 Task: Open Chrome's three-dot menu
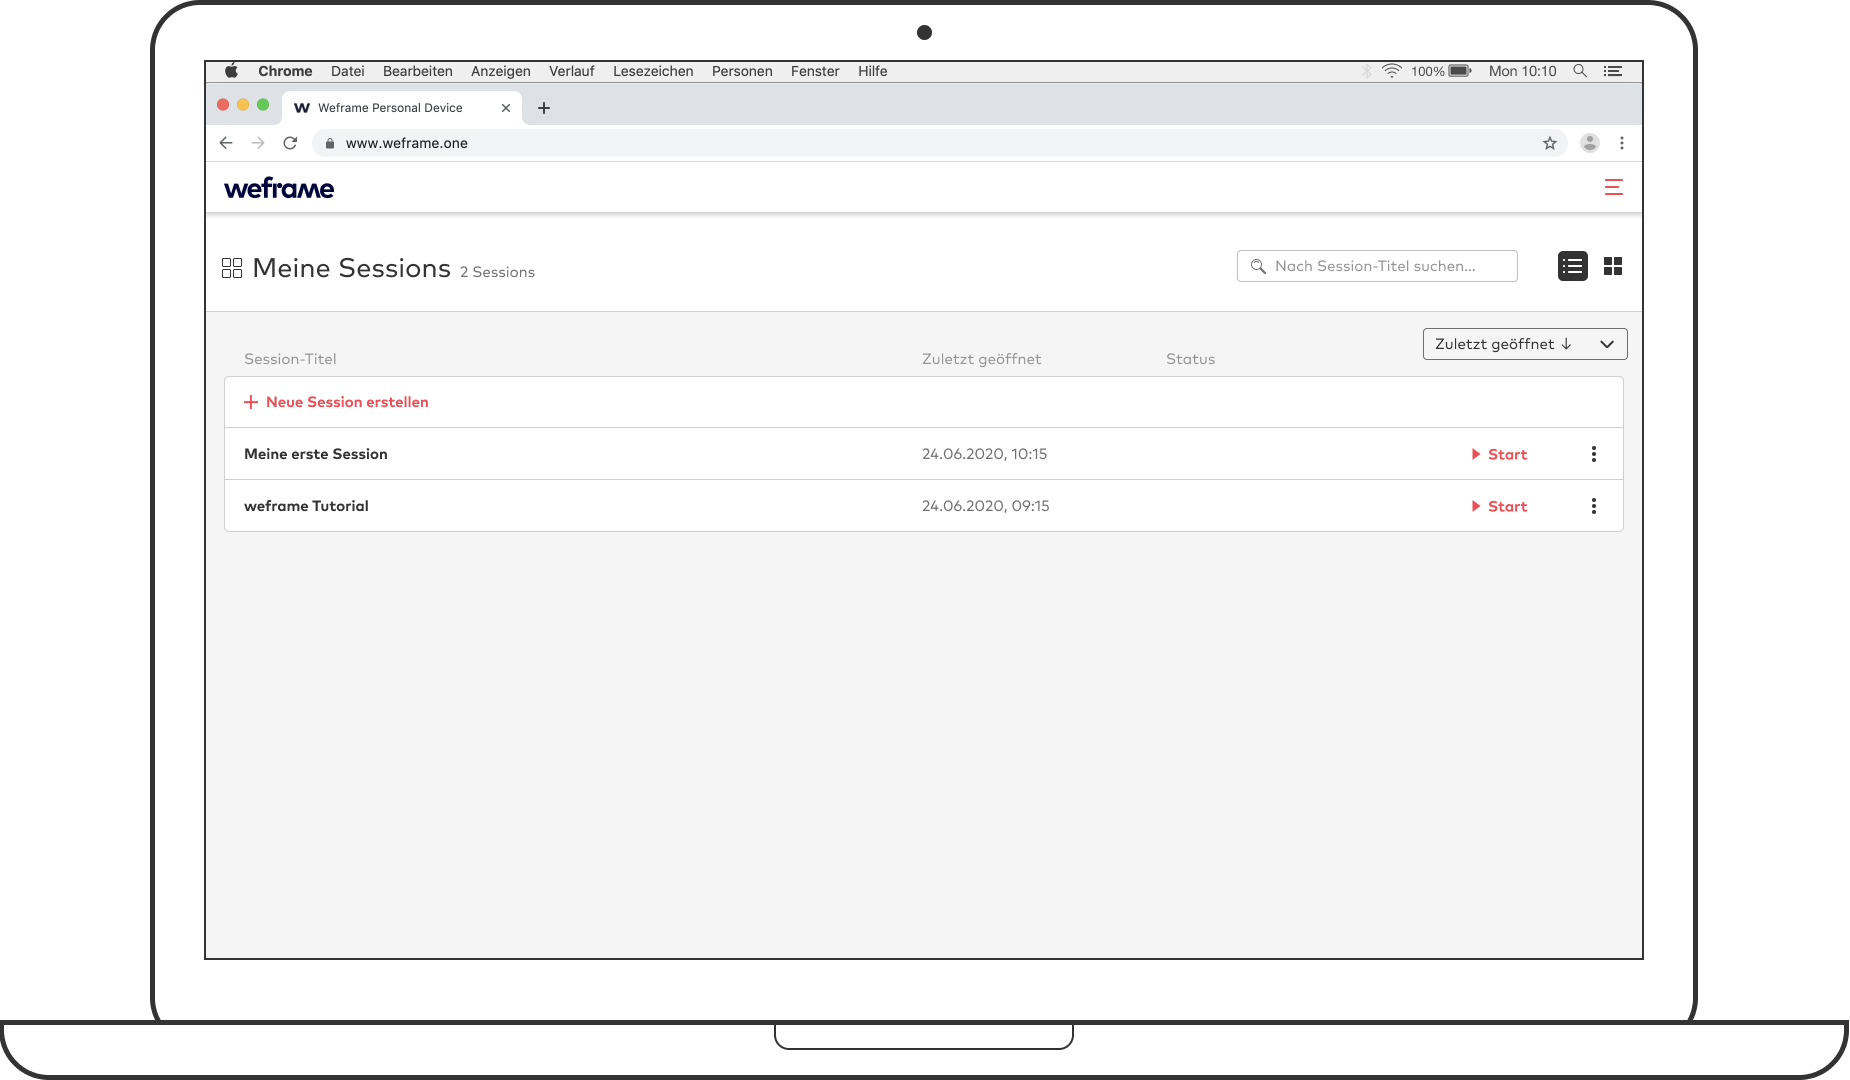point(1622,143)
